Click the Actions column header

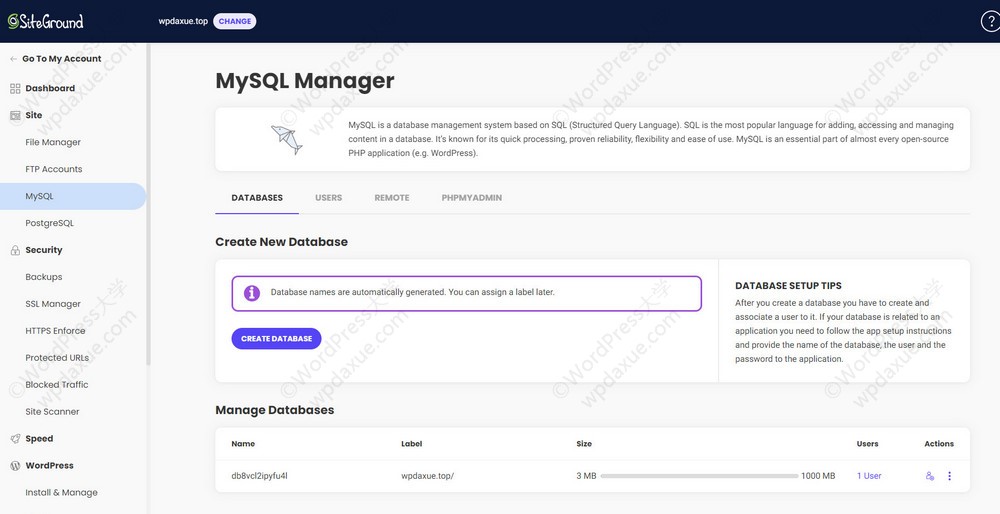tap(939, 444)
